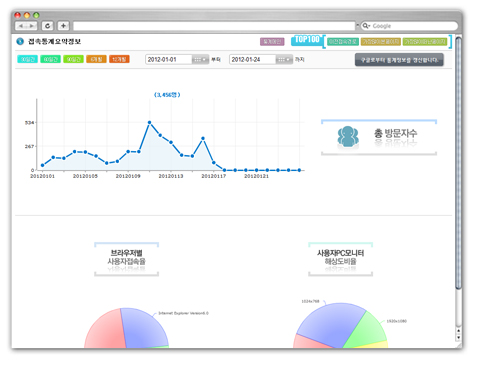
Task: Click the 총 방문자수 total visitors card
Action: (379, 137)
